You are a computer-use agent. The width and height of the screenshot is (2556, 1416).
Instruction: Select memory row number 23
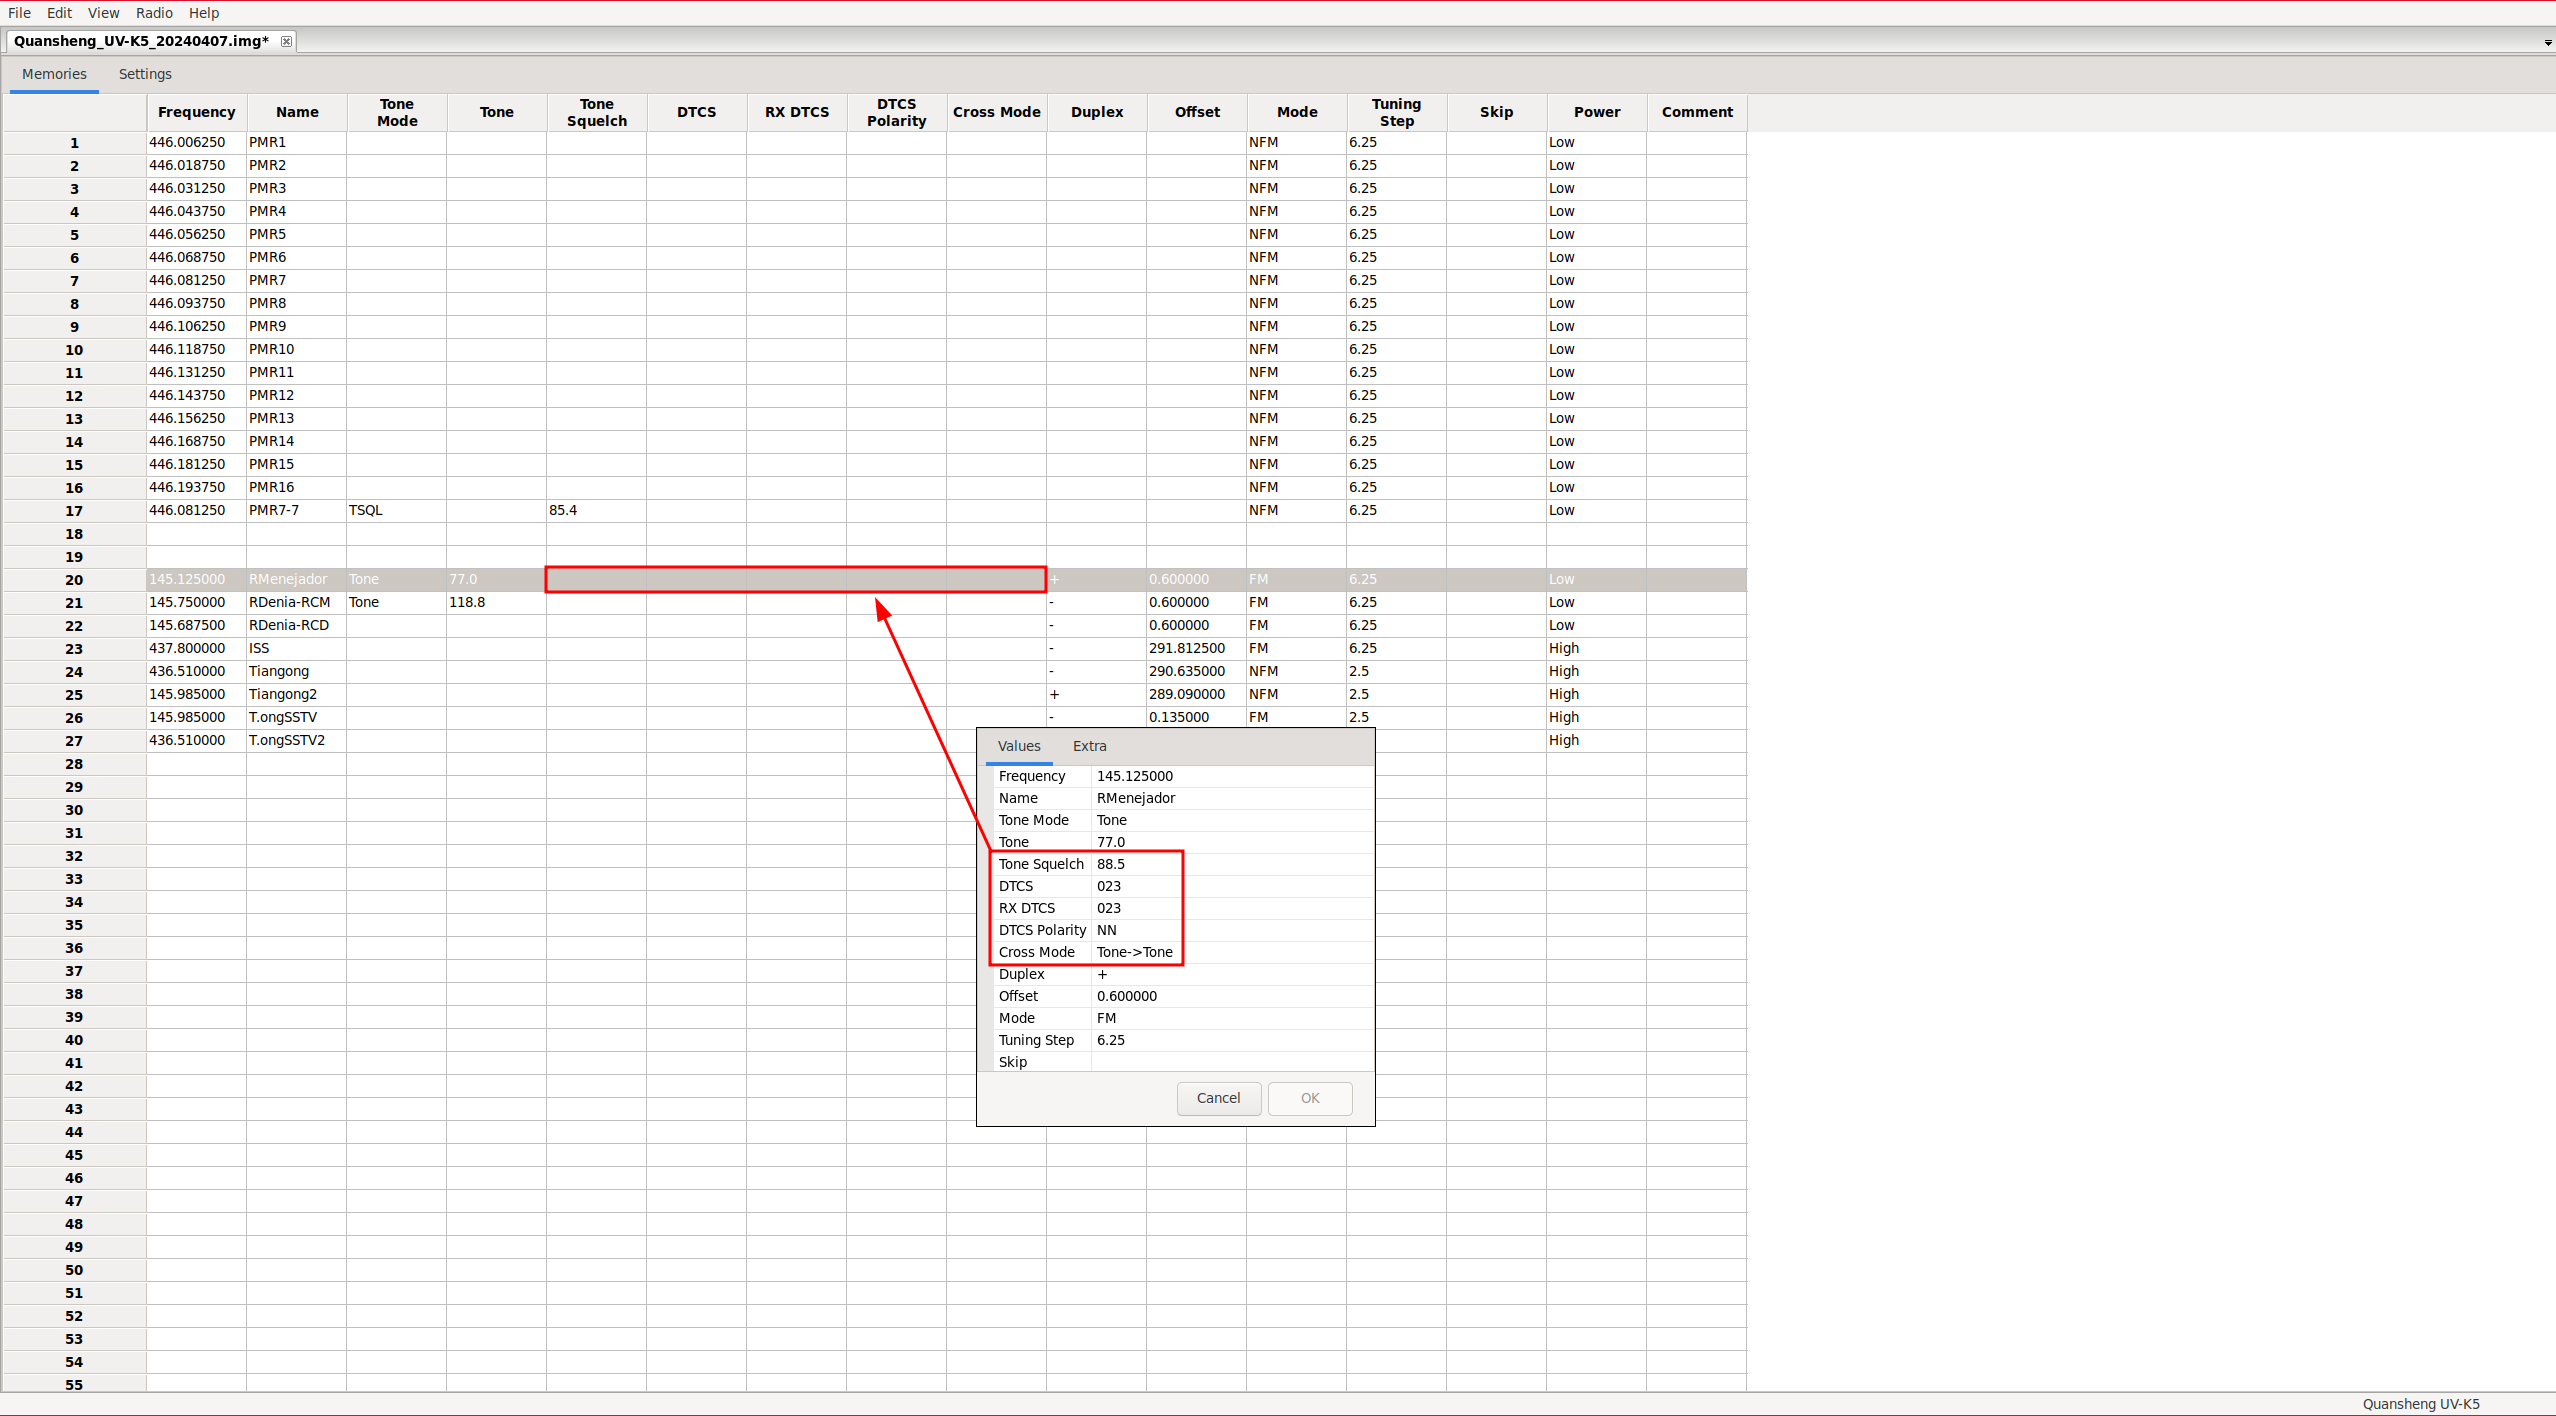click(x=74, y=649)
